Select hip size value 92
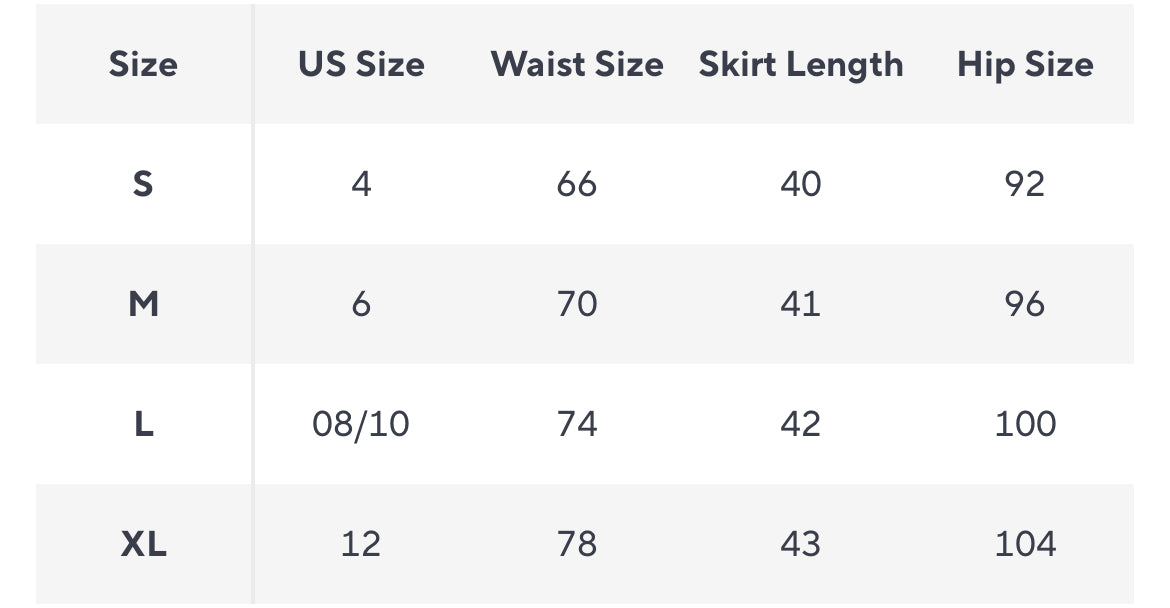The image size is (1170, 608). [x=1025, y=184]
